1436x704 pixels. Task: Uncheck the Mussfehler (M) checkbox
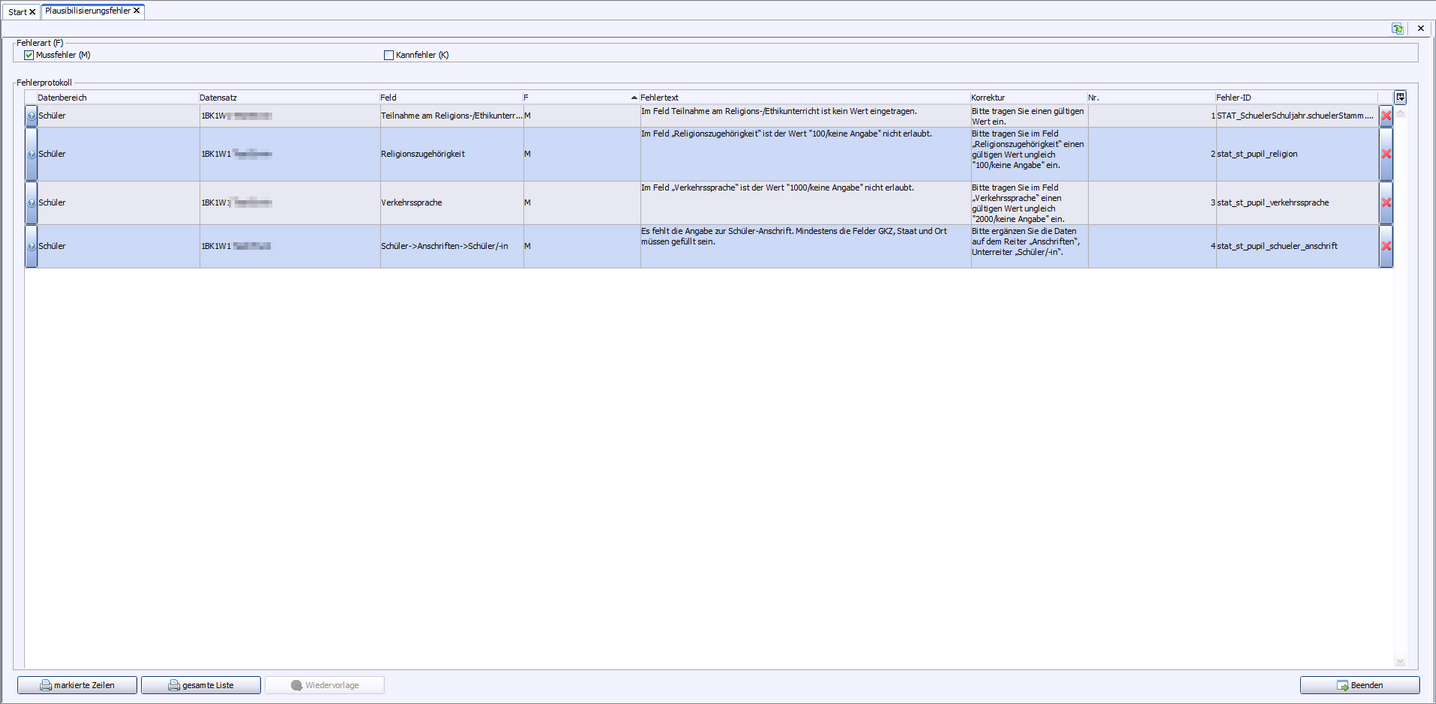click(29, 55)
